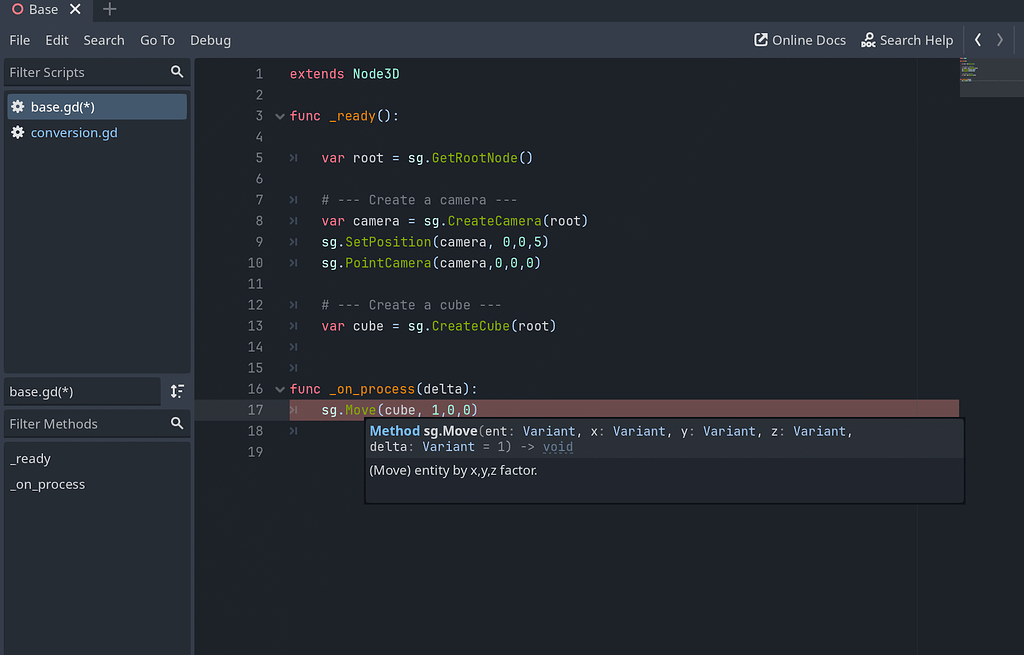Click the void return type in tooltip

point(558,447)
